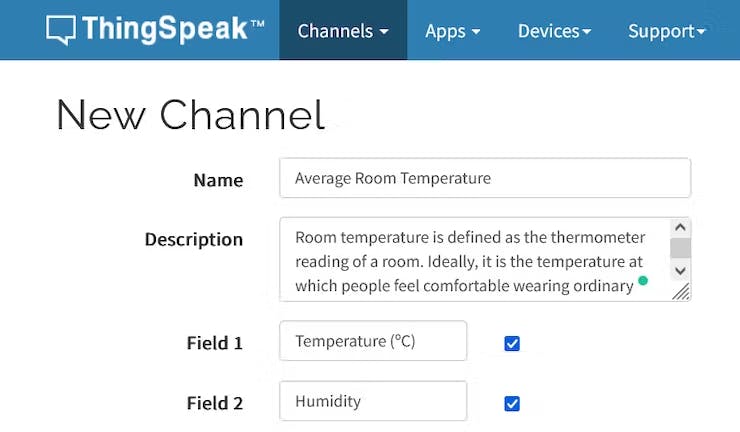Screen dimensions: 740x432
Task: Open the Channels dropdown menu
Action: tap(343, 31)
